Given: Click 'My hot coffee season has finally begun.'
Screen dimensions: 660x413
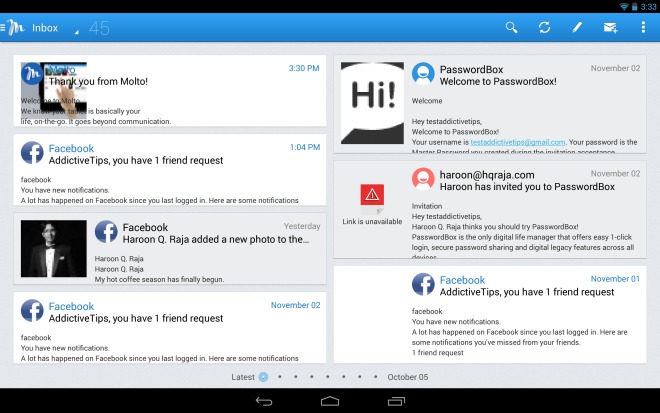Looking at the screenshot, I should point(159,279).
